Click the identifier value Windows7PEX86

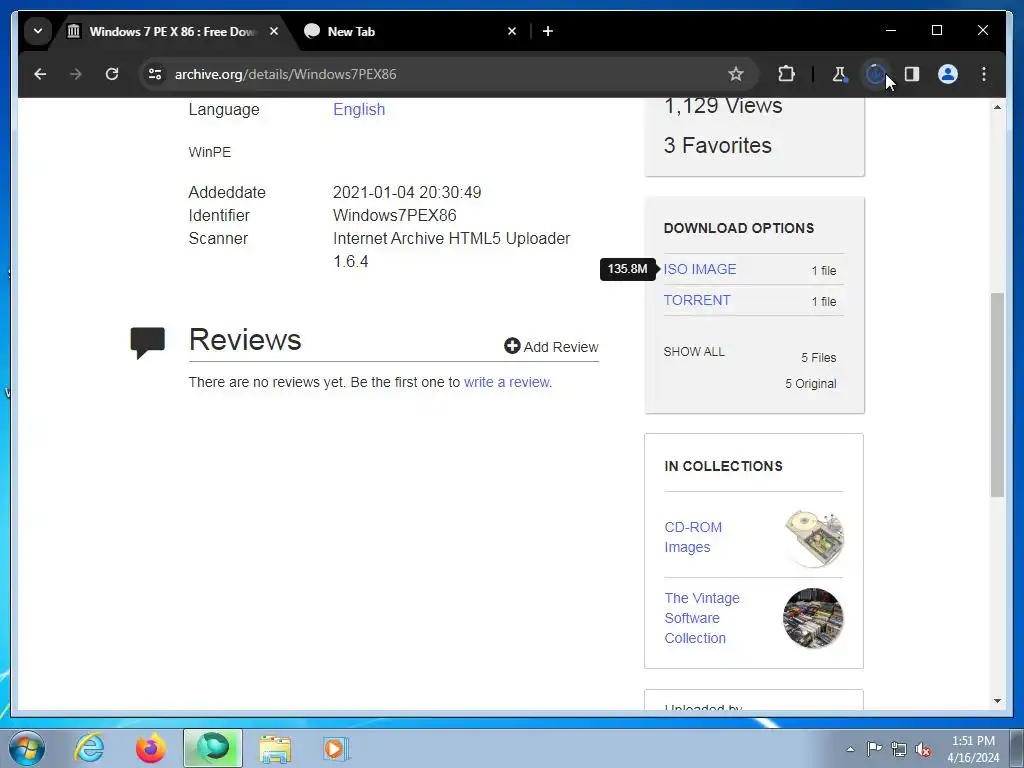(x=394, y=216)
